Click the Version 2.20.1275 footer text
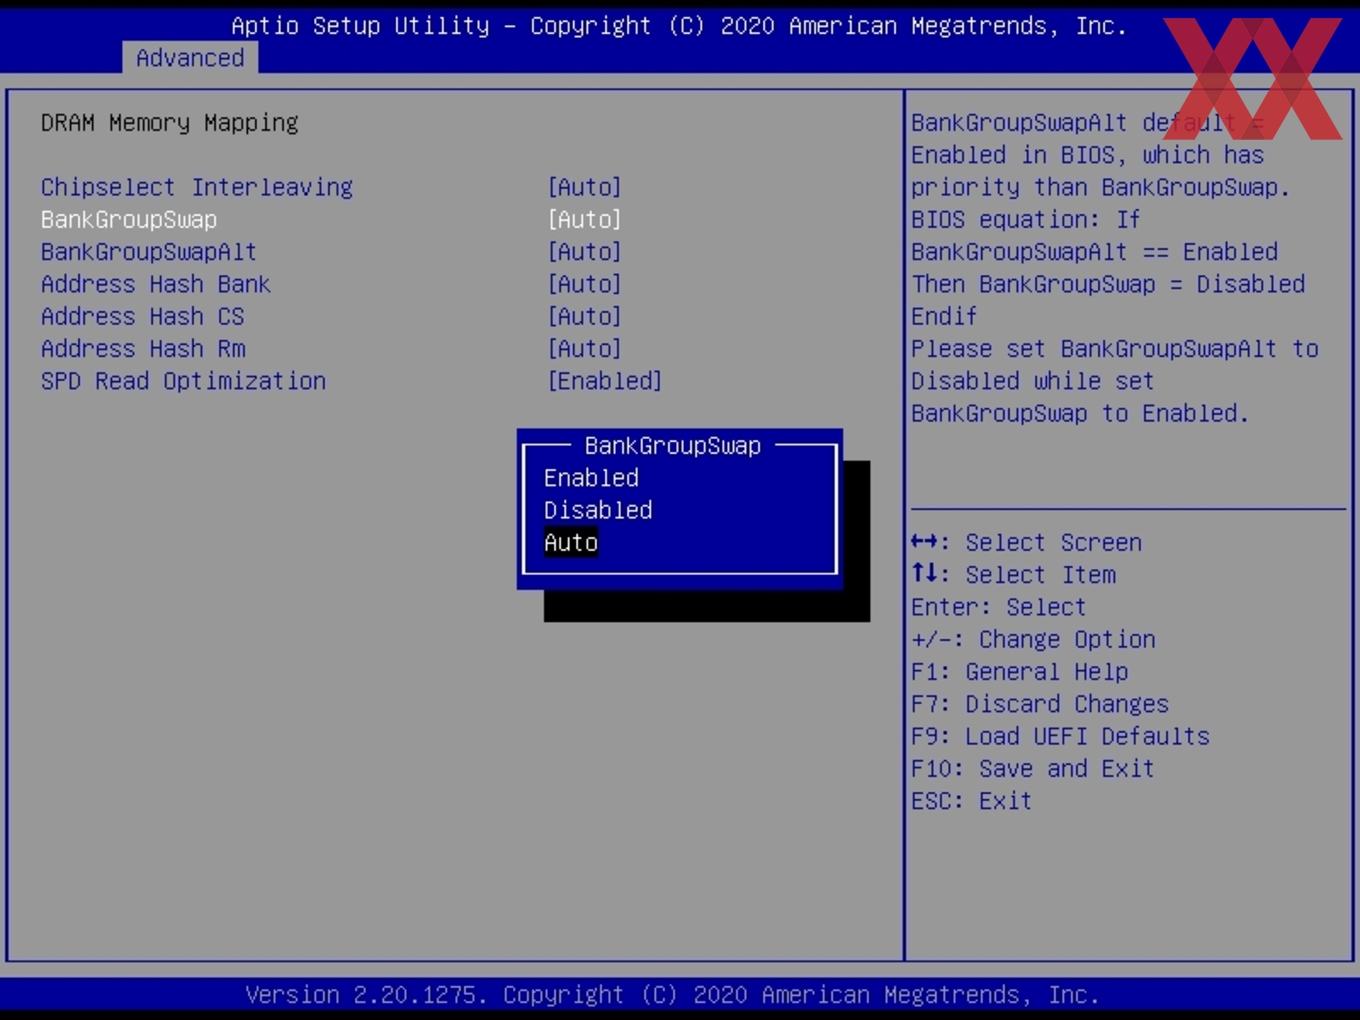 pos(673,995)
